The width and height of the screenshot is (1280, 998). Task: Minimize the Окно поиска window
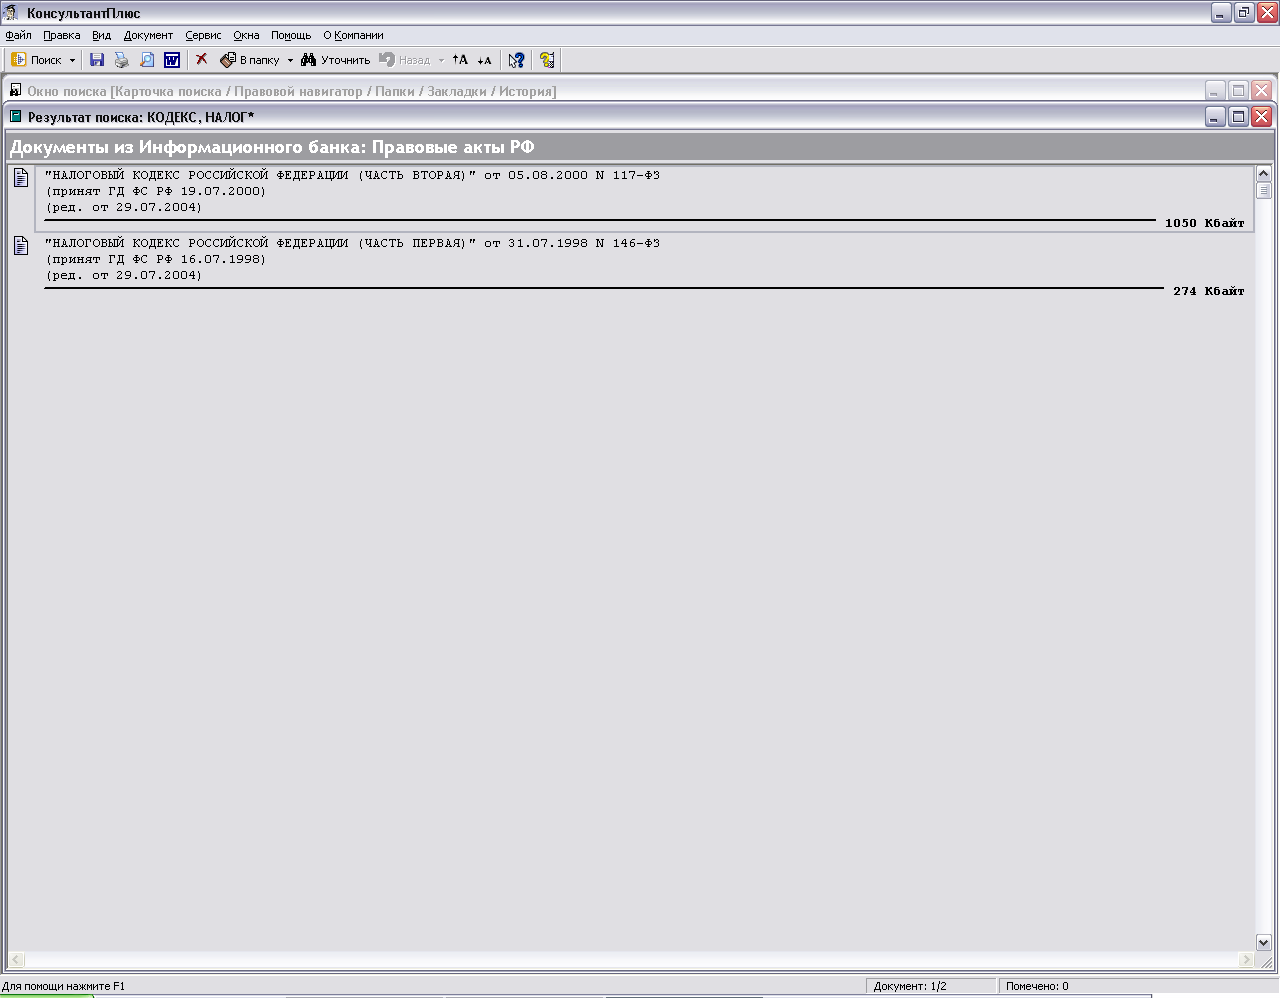click(1215, 91)
